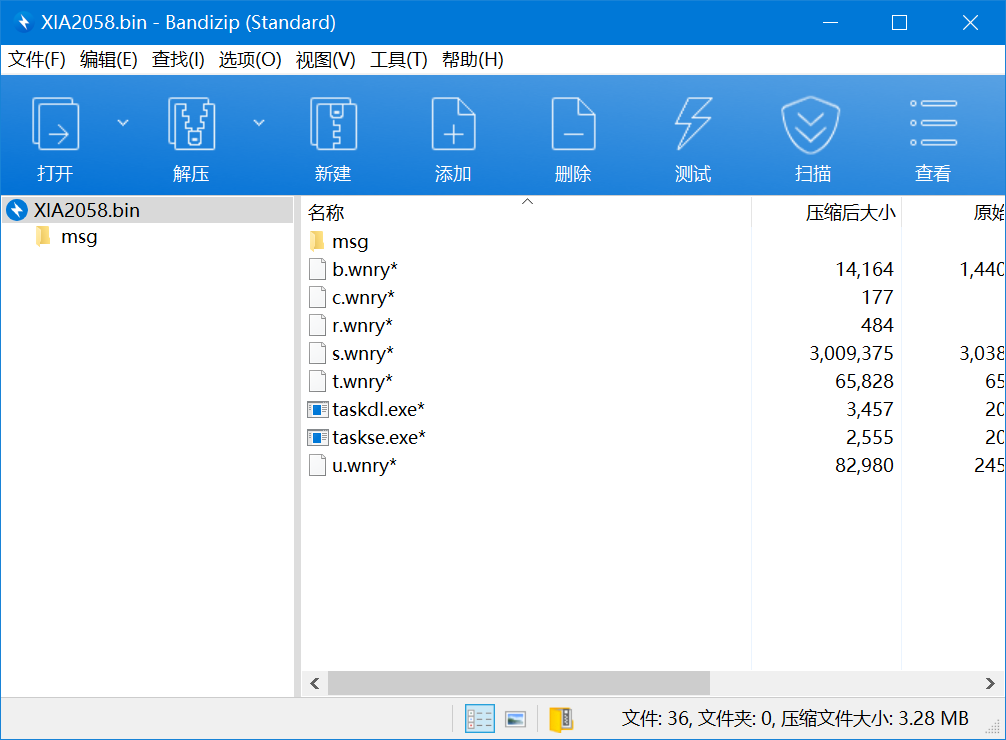Screen dimensions: 1006x740
Task: Open the File (文件) menu
Action: click(37, 60)
